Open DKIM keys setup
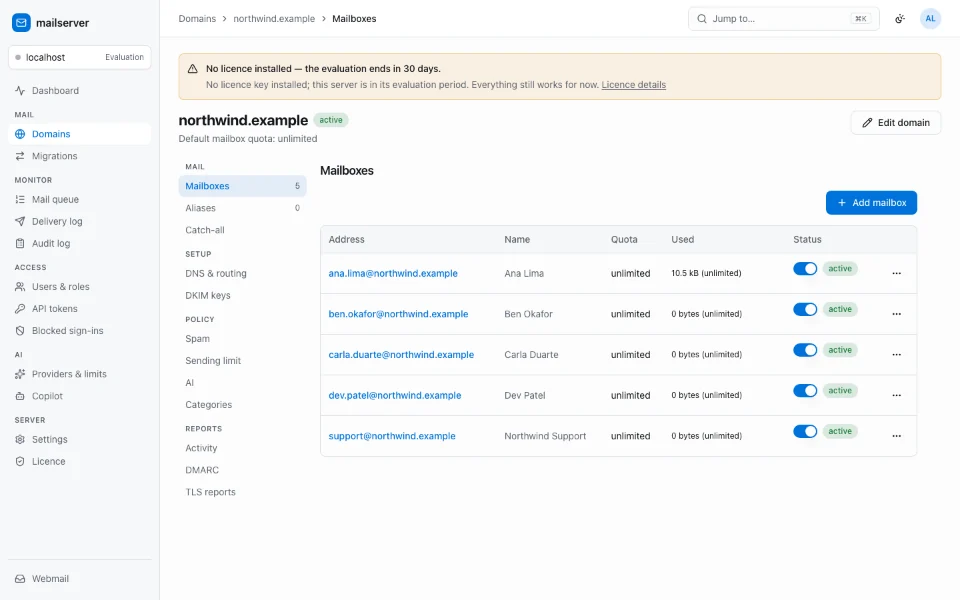Viewport: 960px width, 600px height. [x=242, y=296]
